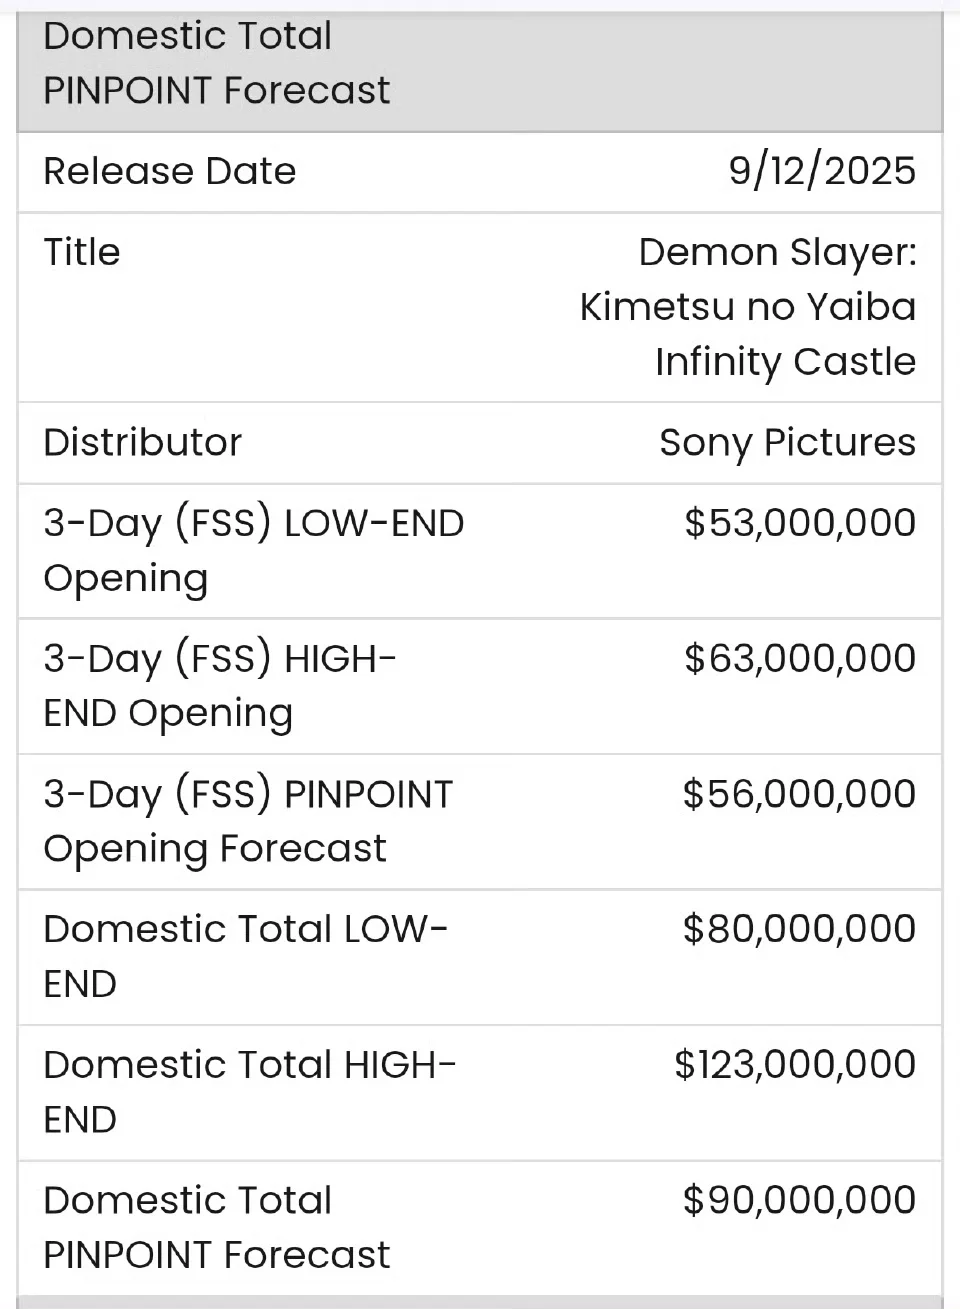Click the $123,000,000 domestic high-end value
Screen dimensions: 960x1309
tap(795, 1064)
